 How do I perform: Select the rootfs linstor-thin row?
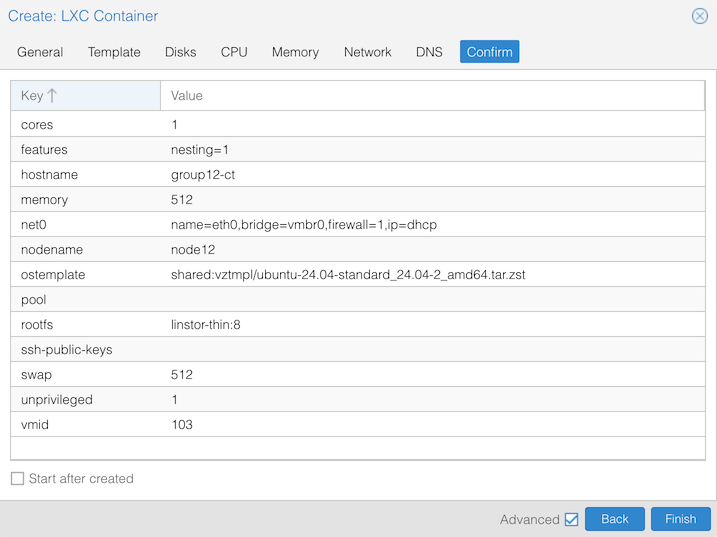[x=205, y=325]
